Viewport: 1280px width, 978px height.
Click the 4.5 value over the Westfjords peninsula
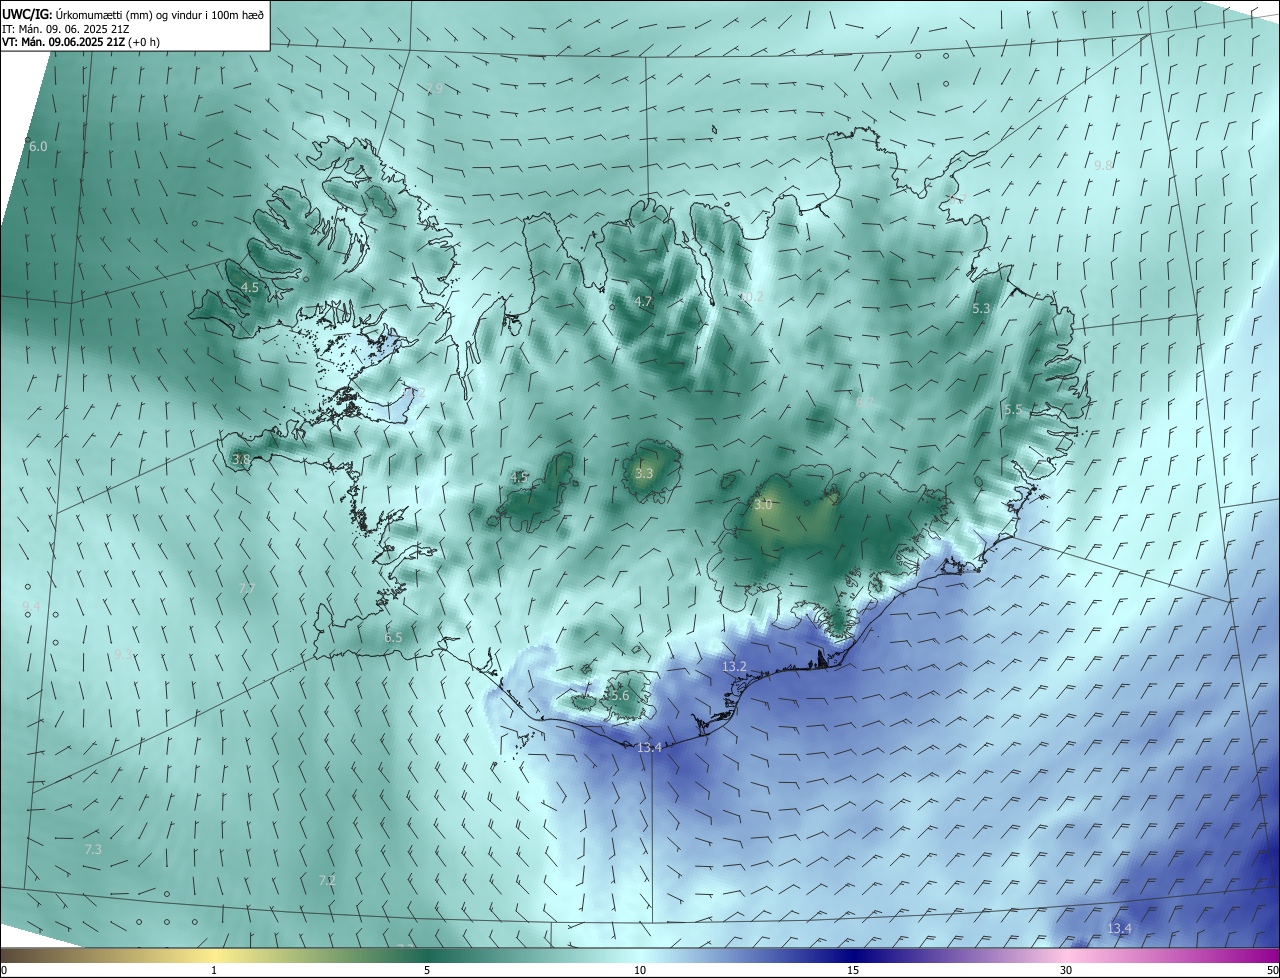pos(250,287)
